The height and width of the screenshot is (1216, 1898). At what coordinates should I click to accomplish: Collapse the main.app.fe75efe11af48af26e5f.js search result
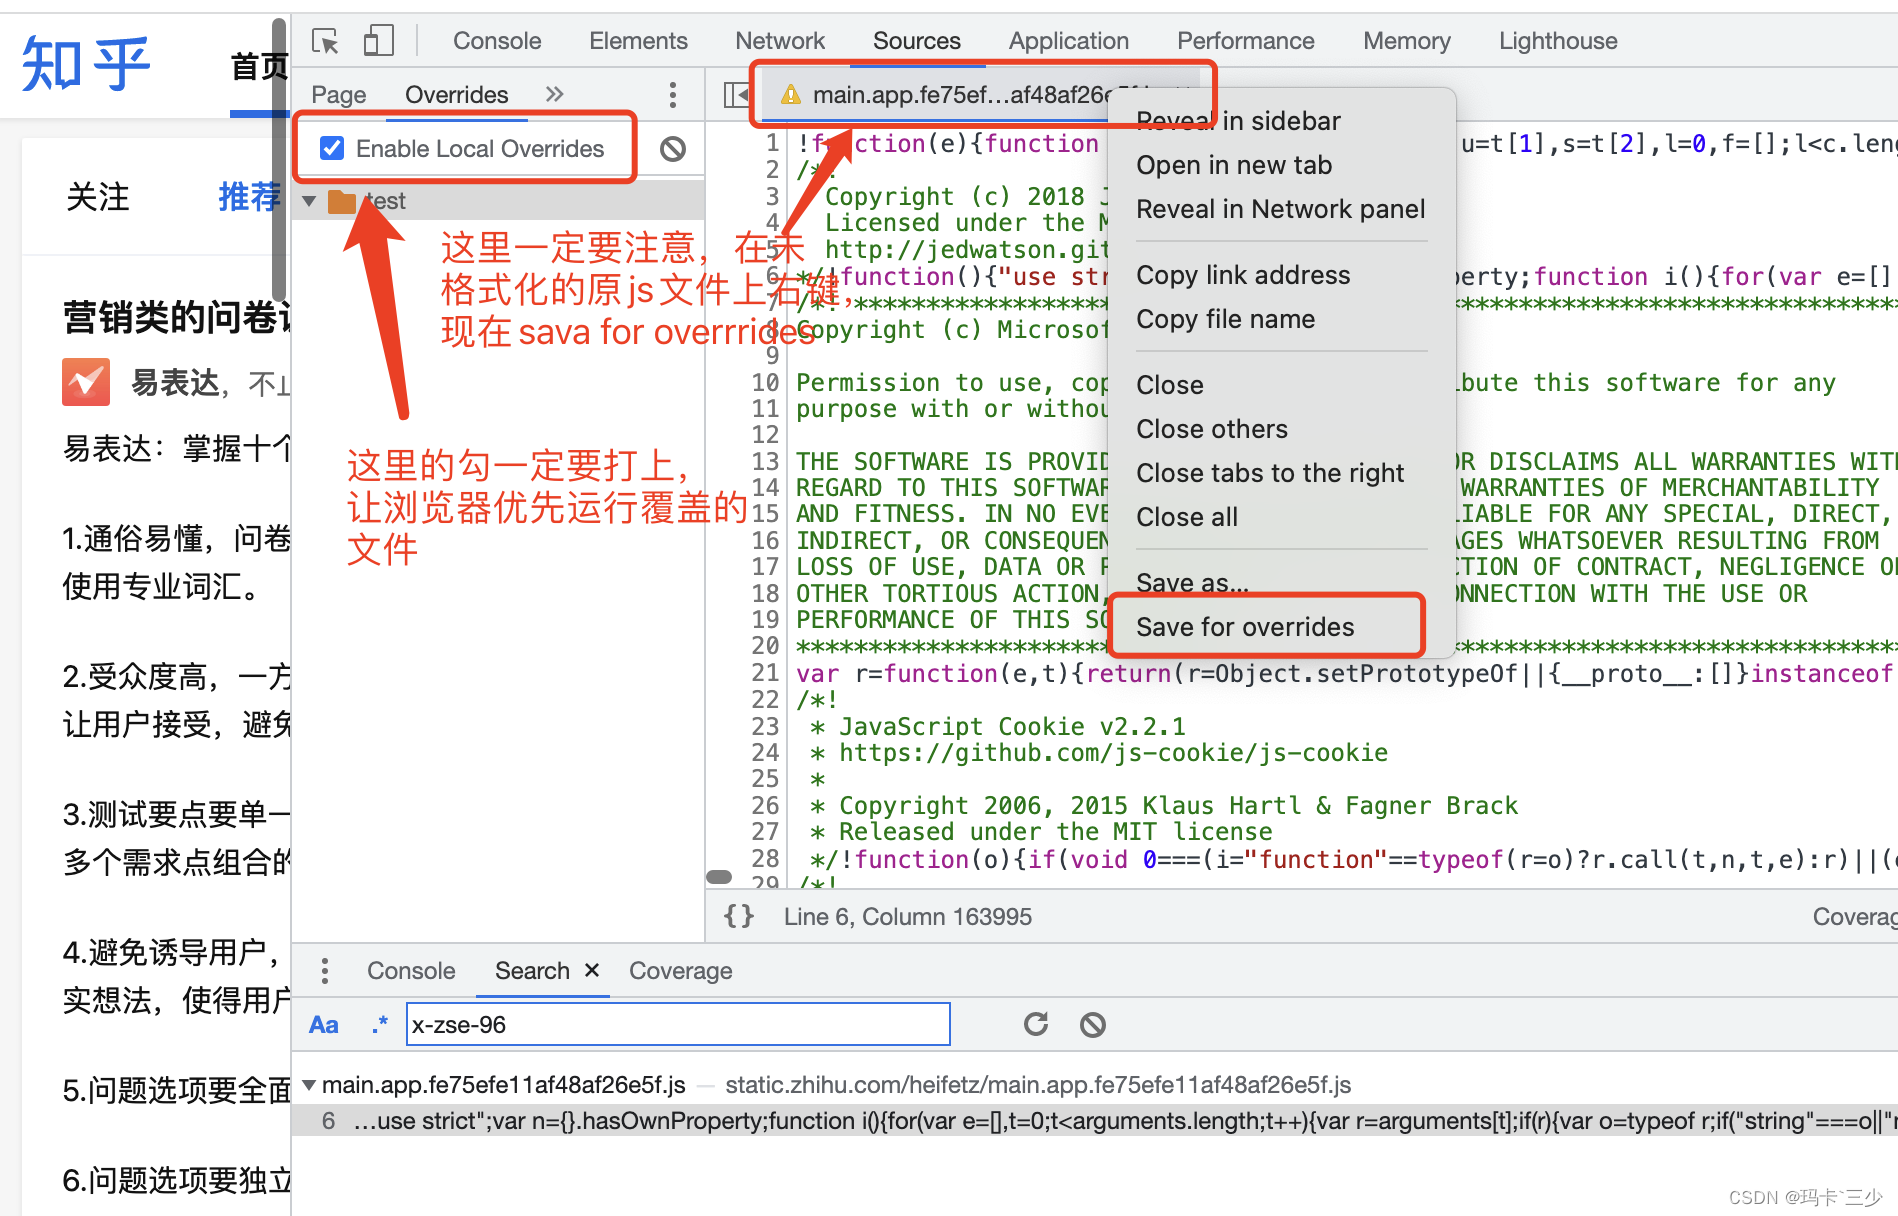point(309,1085)
